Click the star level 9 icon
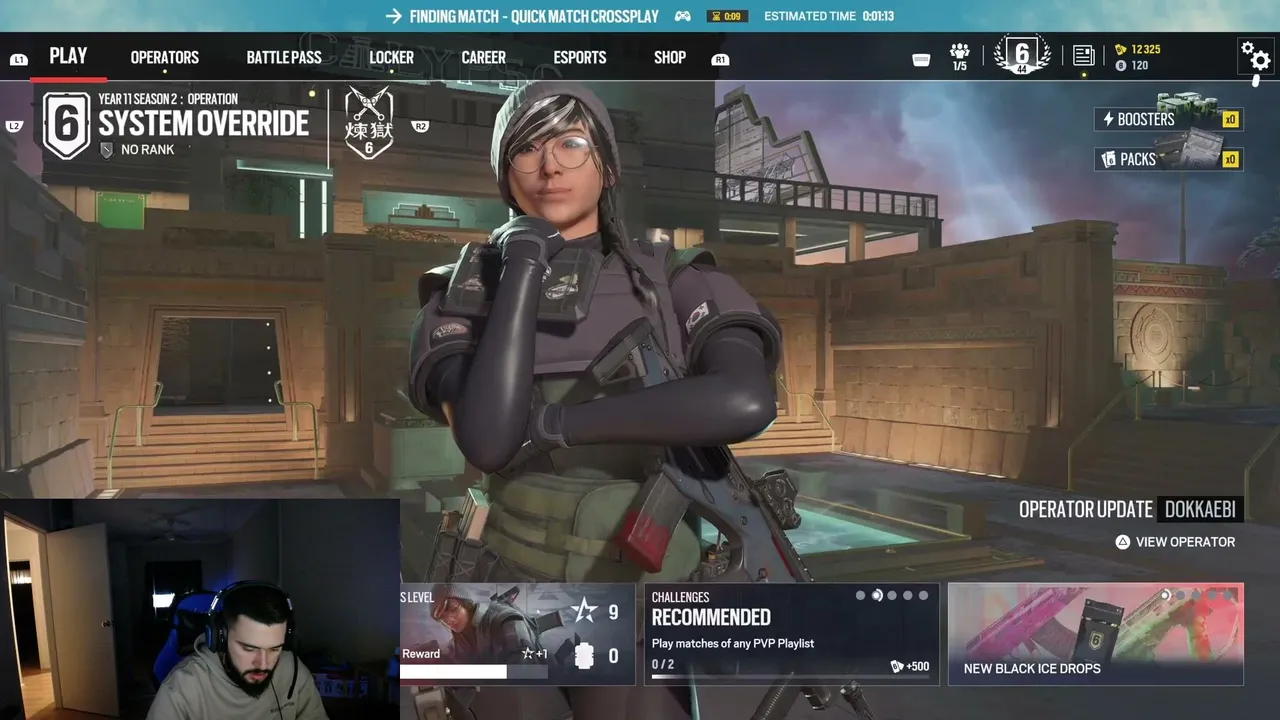The image size is (1280, 720). (585, 612)
